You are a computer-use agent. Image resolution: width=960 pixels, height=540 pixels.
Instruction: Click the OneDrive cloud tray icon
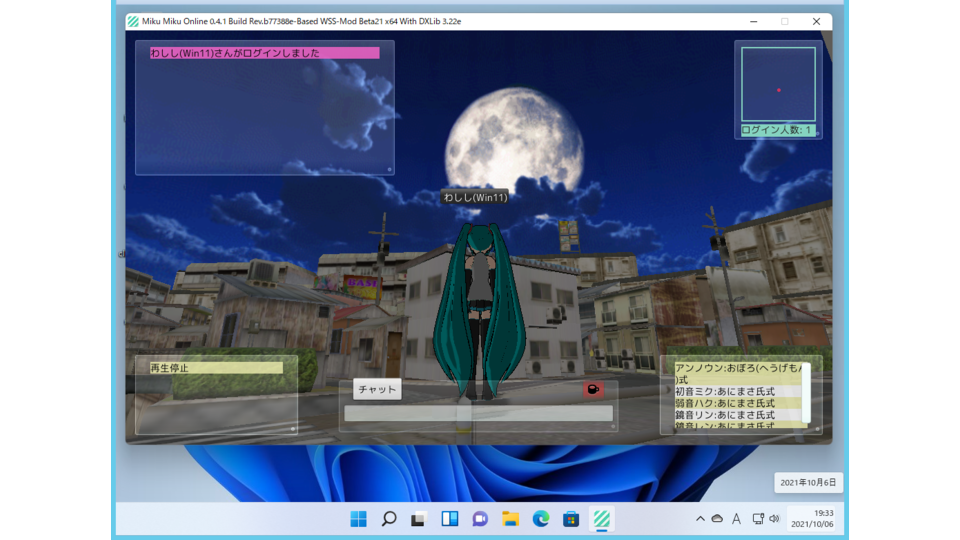tap(717, 519)
